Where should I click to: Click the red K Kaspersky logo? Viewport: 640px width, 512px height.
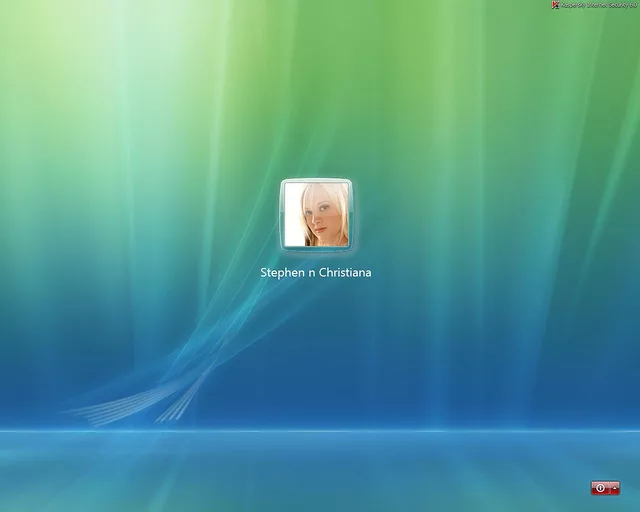coord(555,5)
